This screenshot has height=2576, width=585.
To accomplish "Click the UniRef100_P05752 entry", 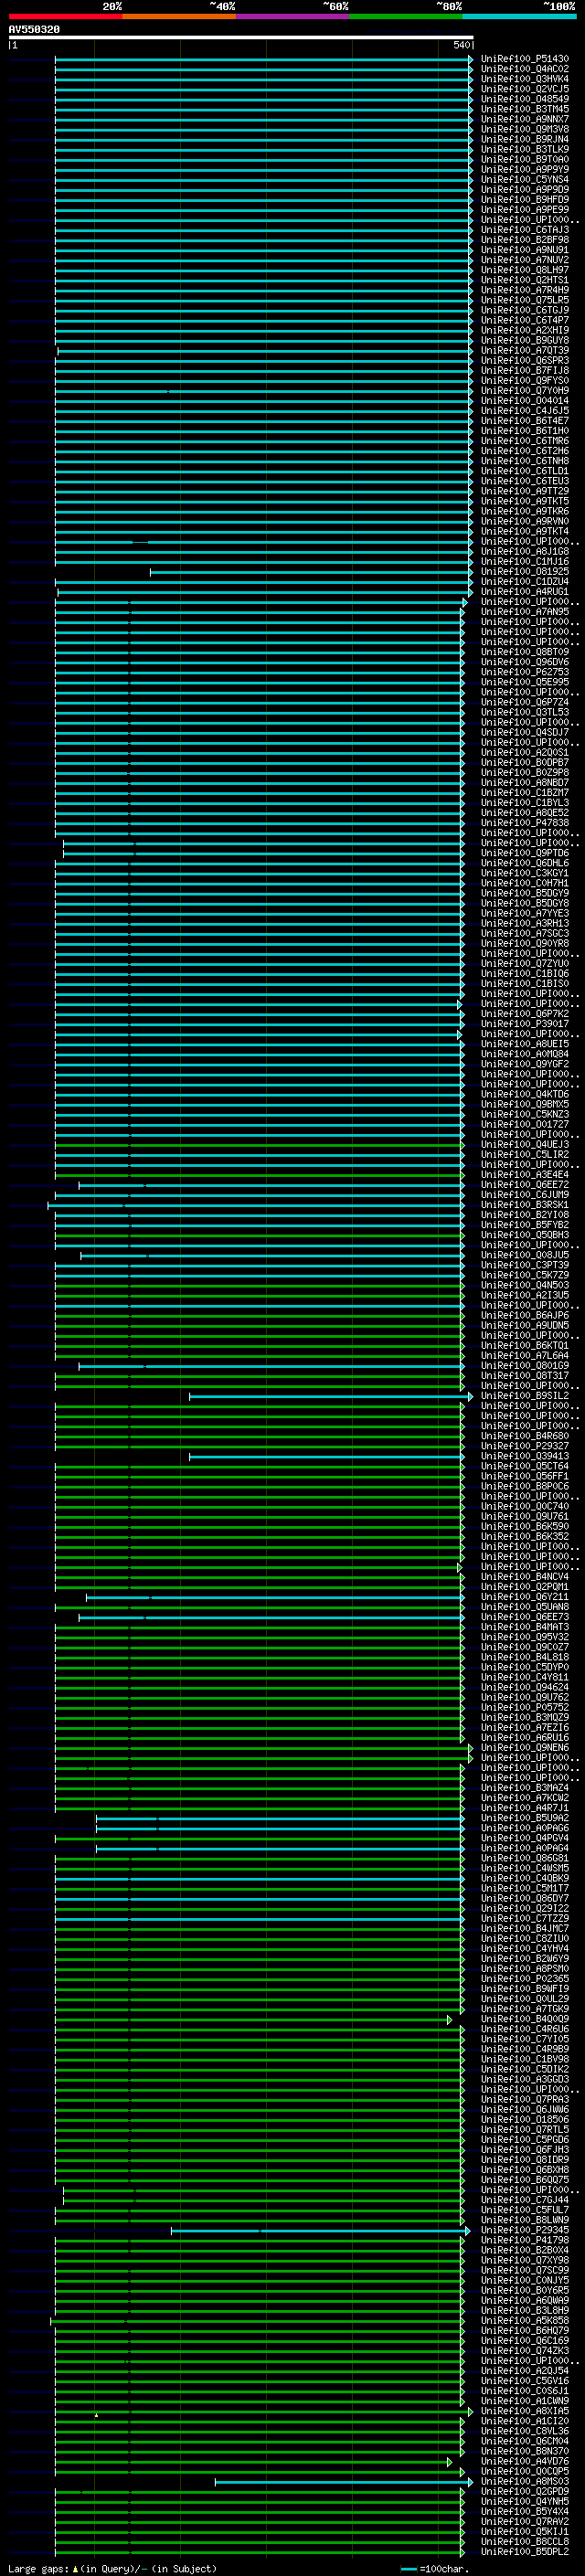I will (x=525, y=1708).
